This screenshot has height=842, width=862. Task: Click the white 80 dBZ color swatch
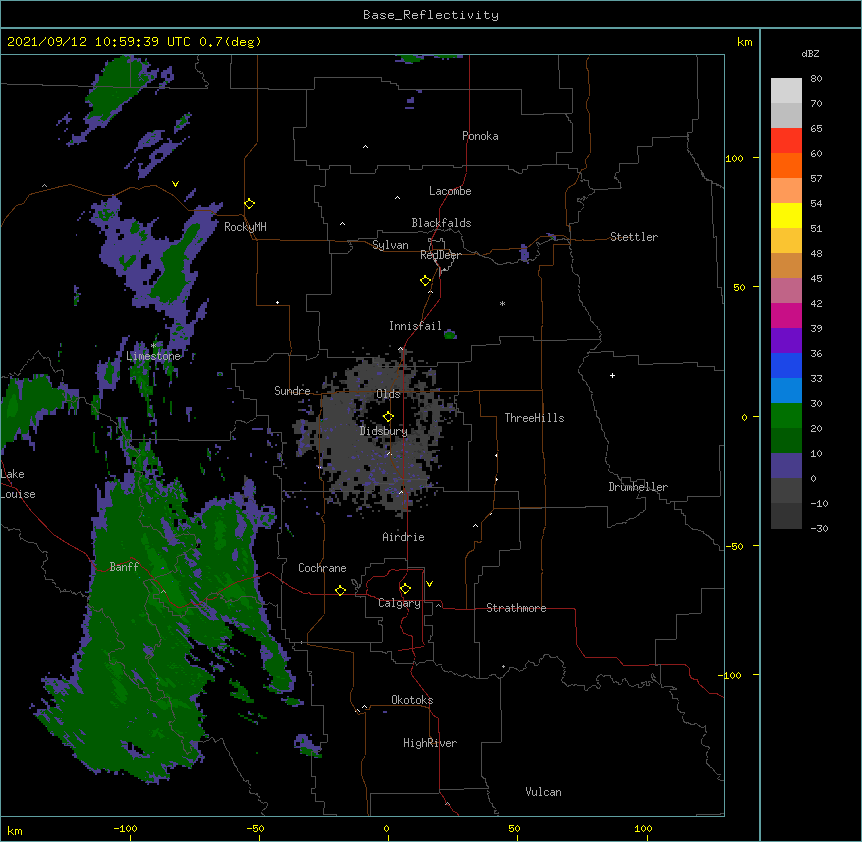(x=786, y=90)
